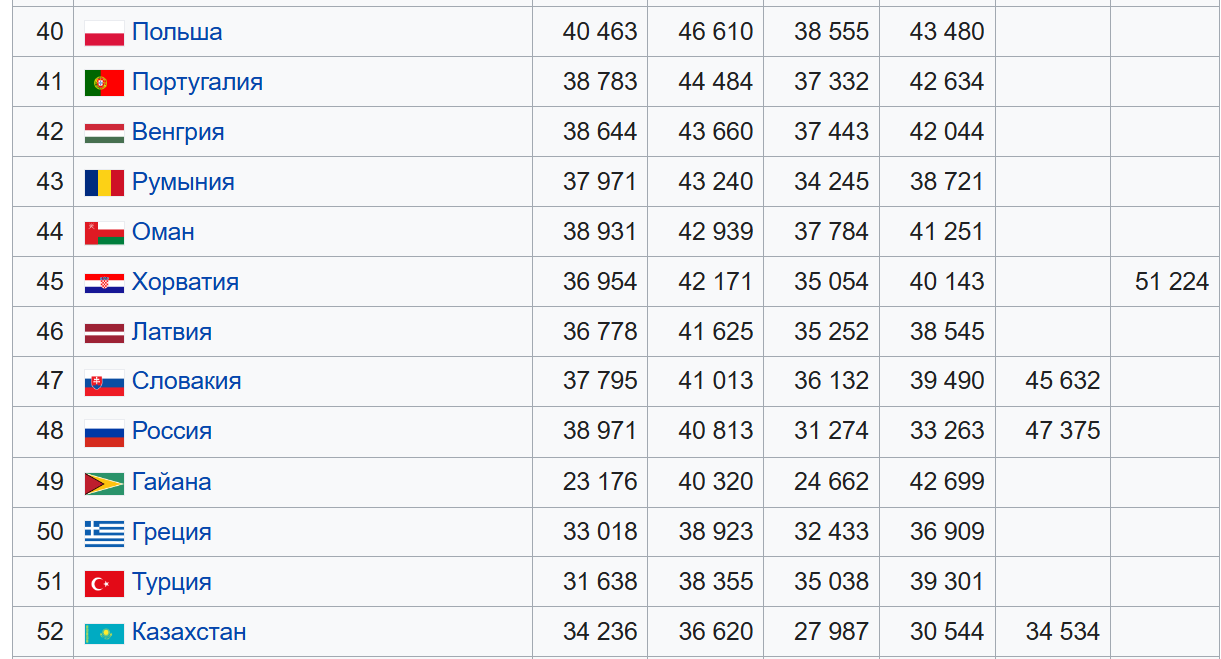
Task: Click the Greece flag icon
Action: pos(104,533)
